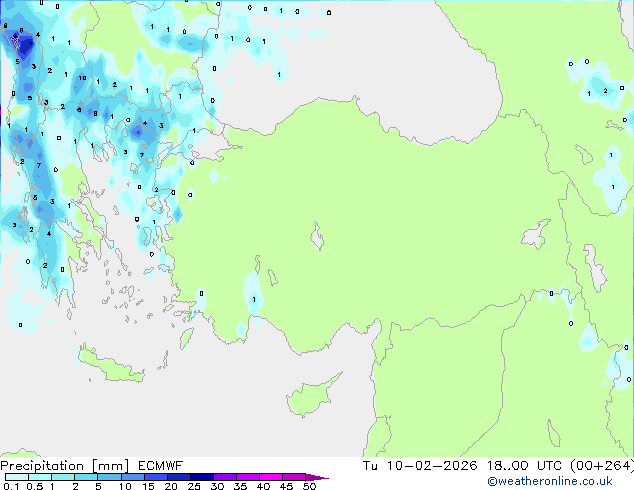
Task: Select the '18..00 UTC' time text
Action: 524,466
